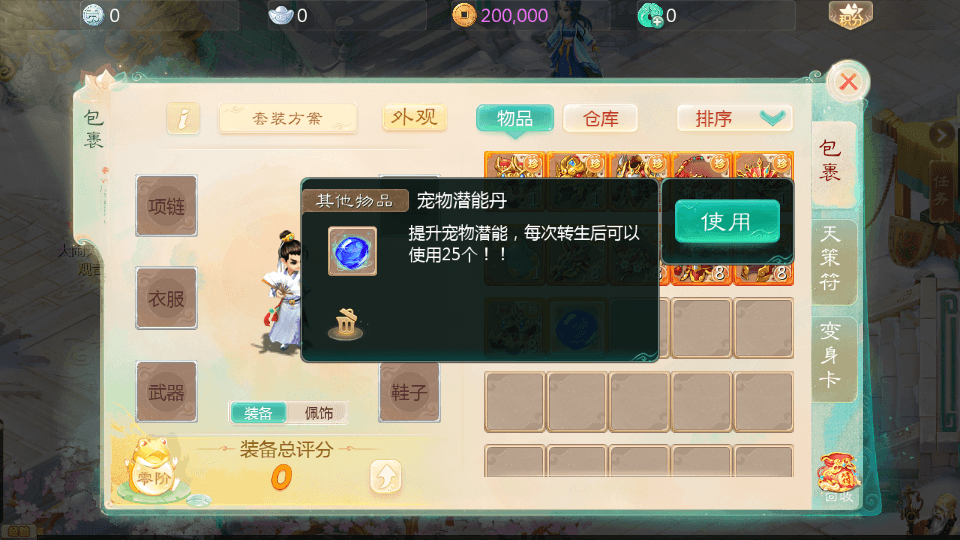Image resolution: width=960 pixels, height=540 pixels.
Task: Open the 回收 recycle bag icon
Action: pyautogui.click(x=838, y=478)
